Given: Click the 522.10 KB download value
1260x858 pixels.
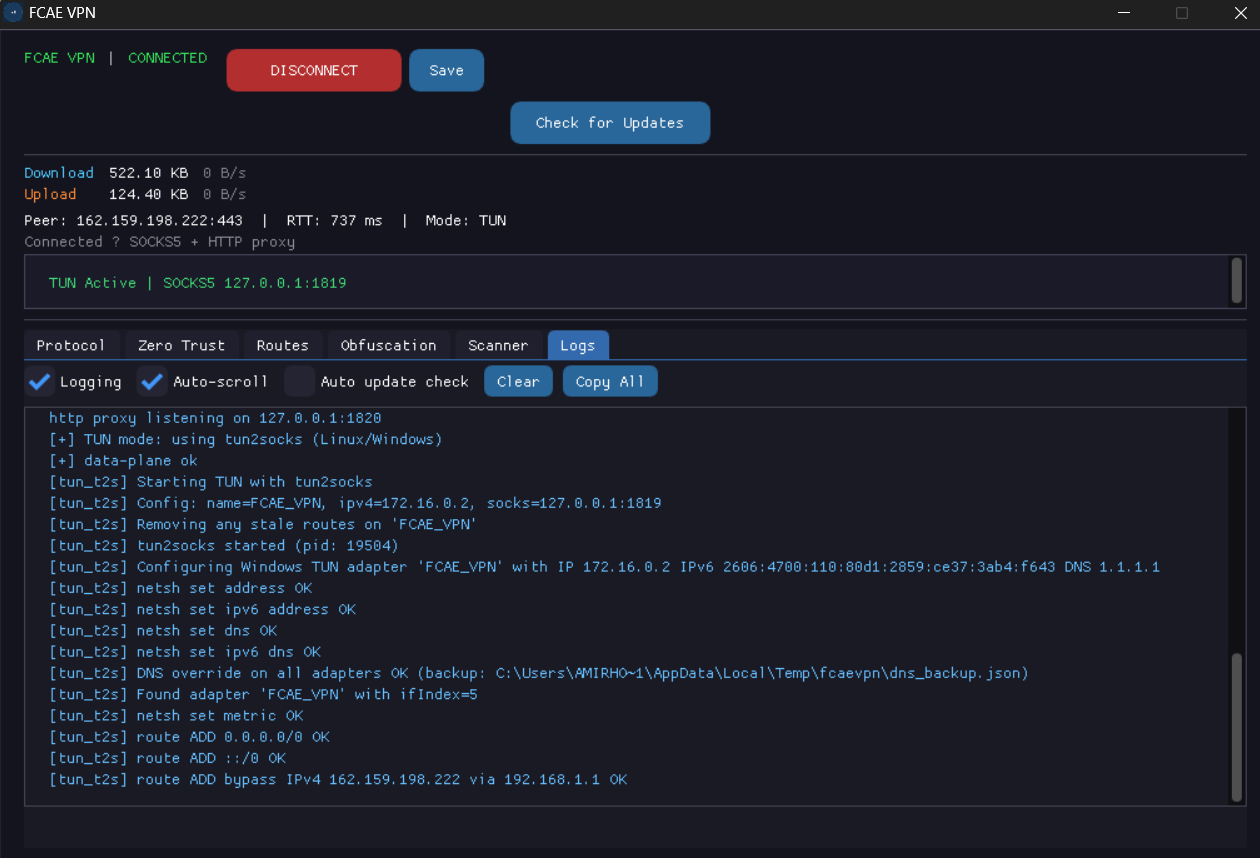Looking at the screenshot, I should pos(148,173).
